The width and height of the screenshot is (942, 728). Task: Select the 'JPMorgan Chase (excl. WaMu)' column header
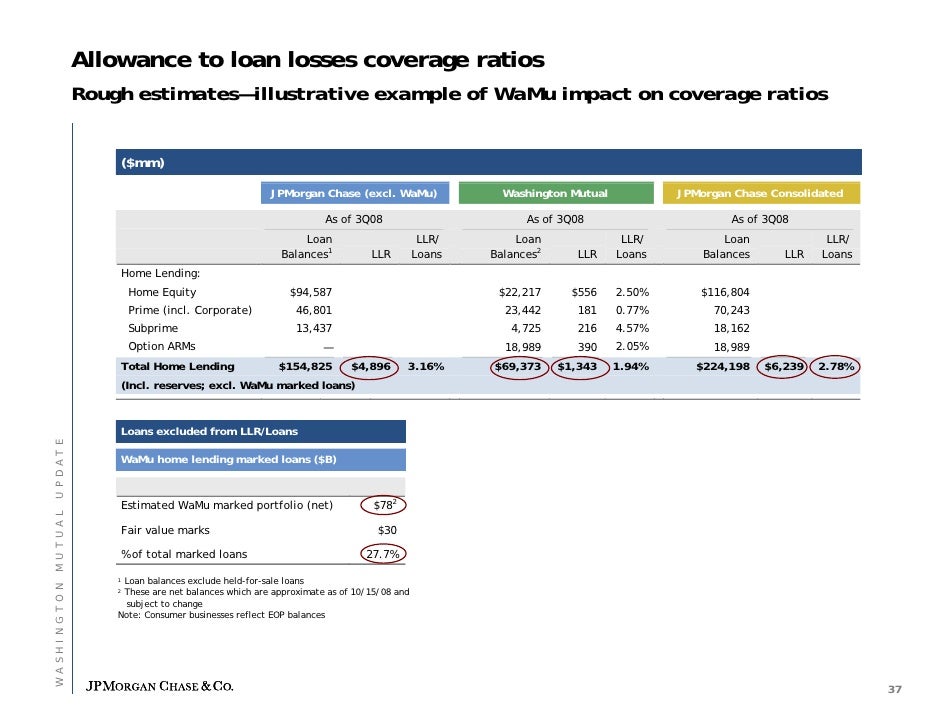354,193
